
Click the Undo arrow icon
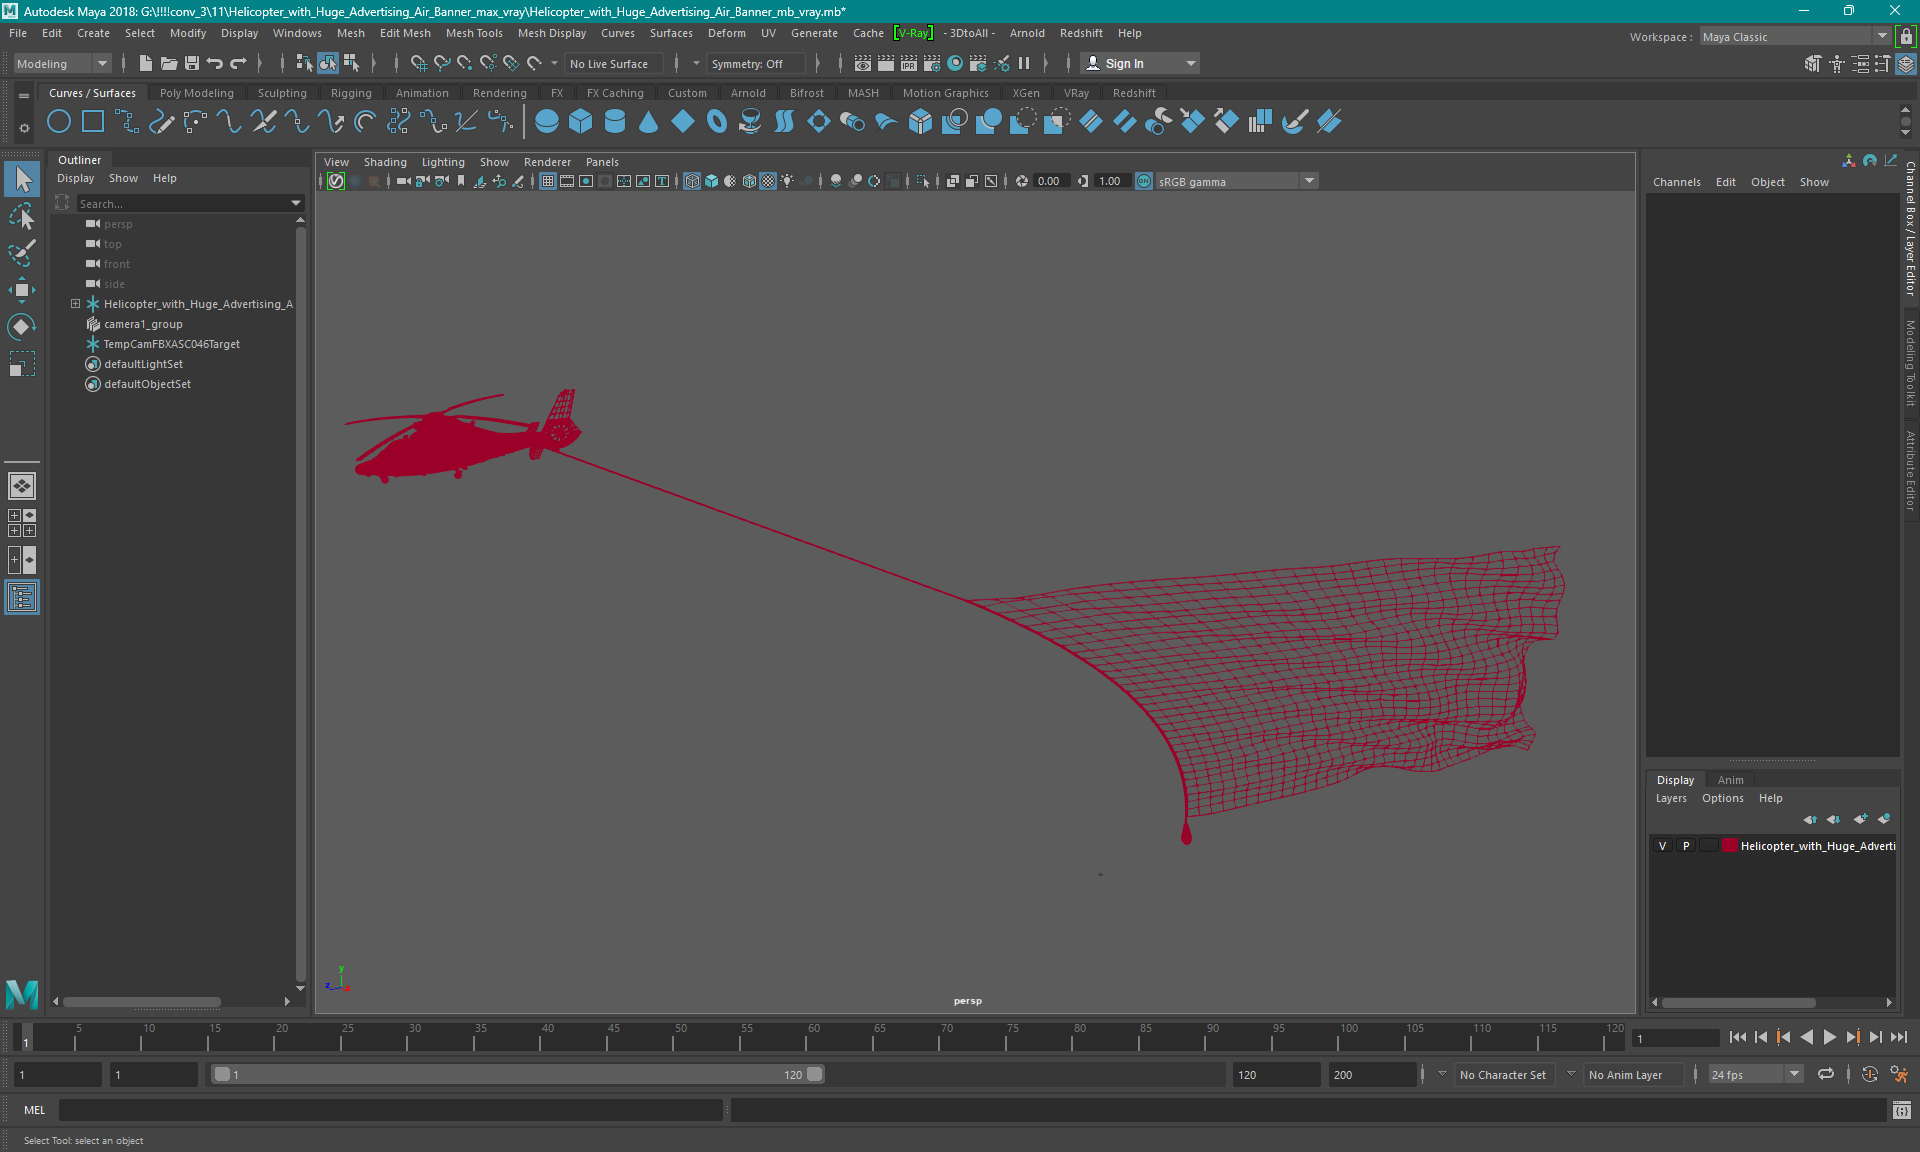215,63
